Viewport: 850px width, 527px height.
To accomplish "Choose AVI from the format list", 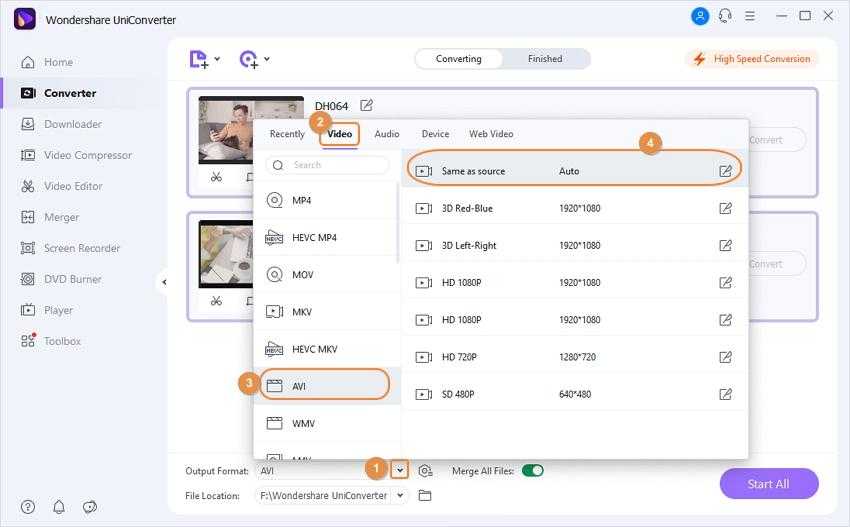I will [325, 385].
